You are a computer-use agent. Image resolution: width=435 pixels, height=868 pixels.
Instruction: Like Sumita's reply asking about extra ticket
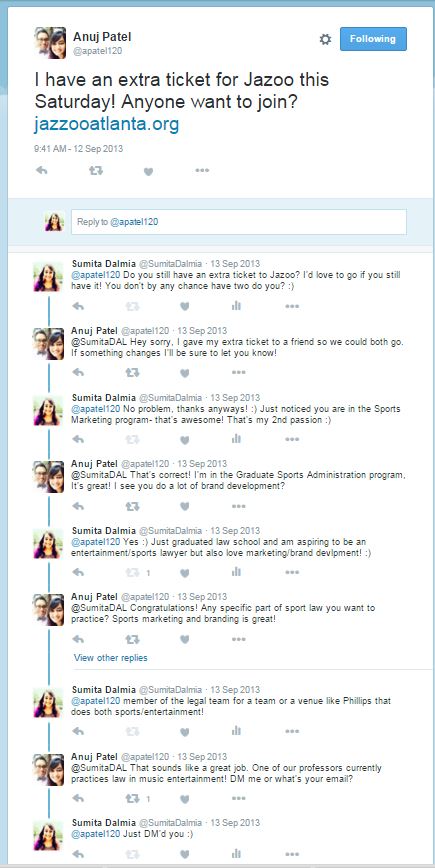pos(184,306)
